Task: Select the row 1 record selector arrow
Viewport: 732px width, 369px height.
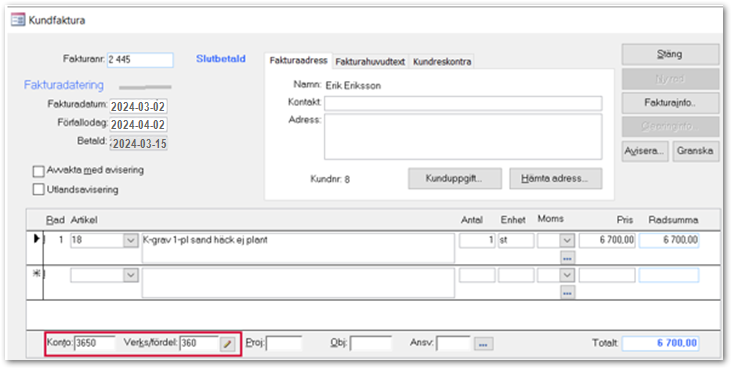Action: point(36,240)
